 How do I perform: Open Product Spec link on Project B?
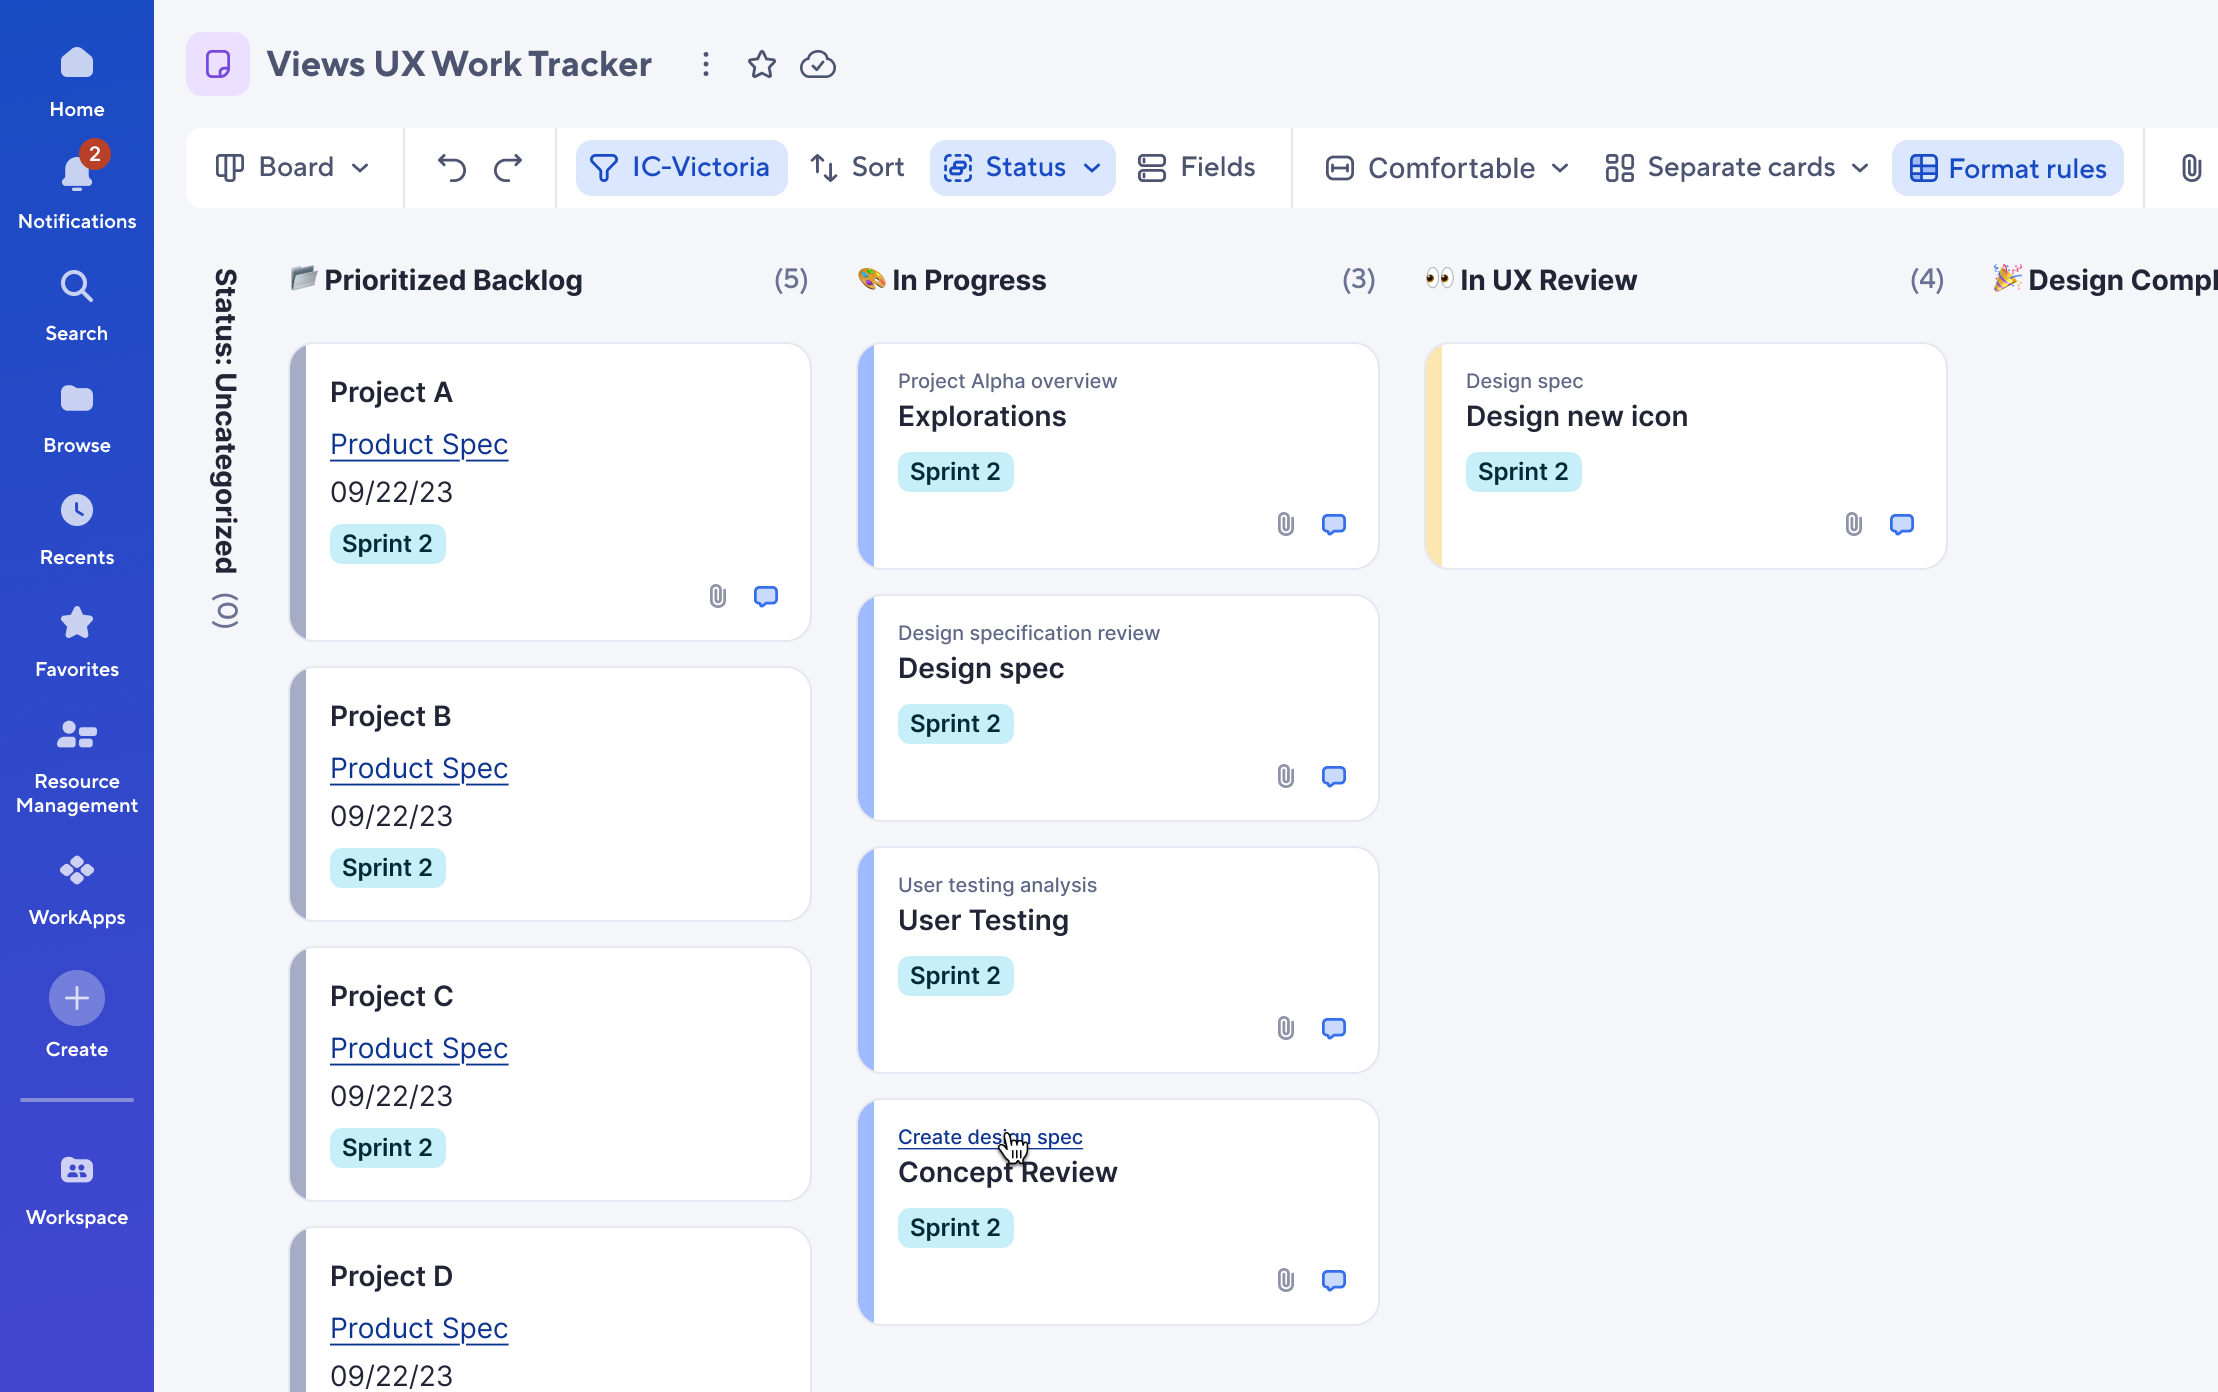click(419, 768)
